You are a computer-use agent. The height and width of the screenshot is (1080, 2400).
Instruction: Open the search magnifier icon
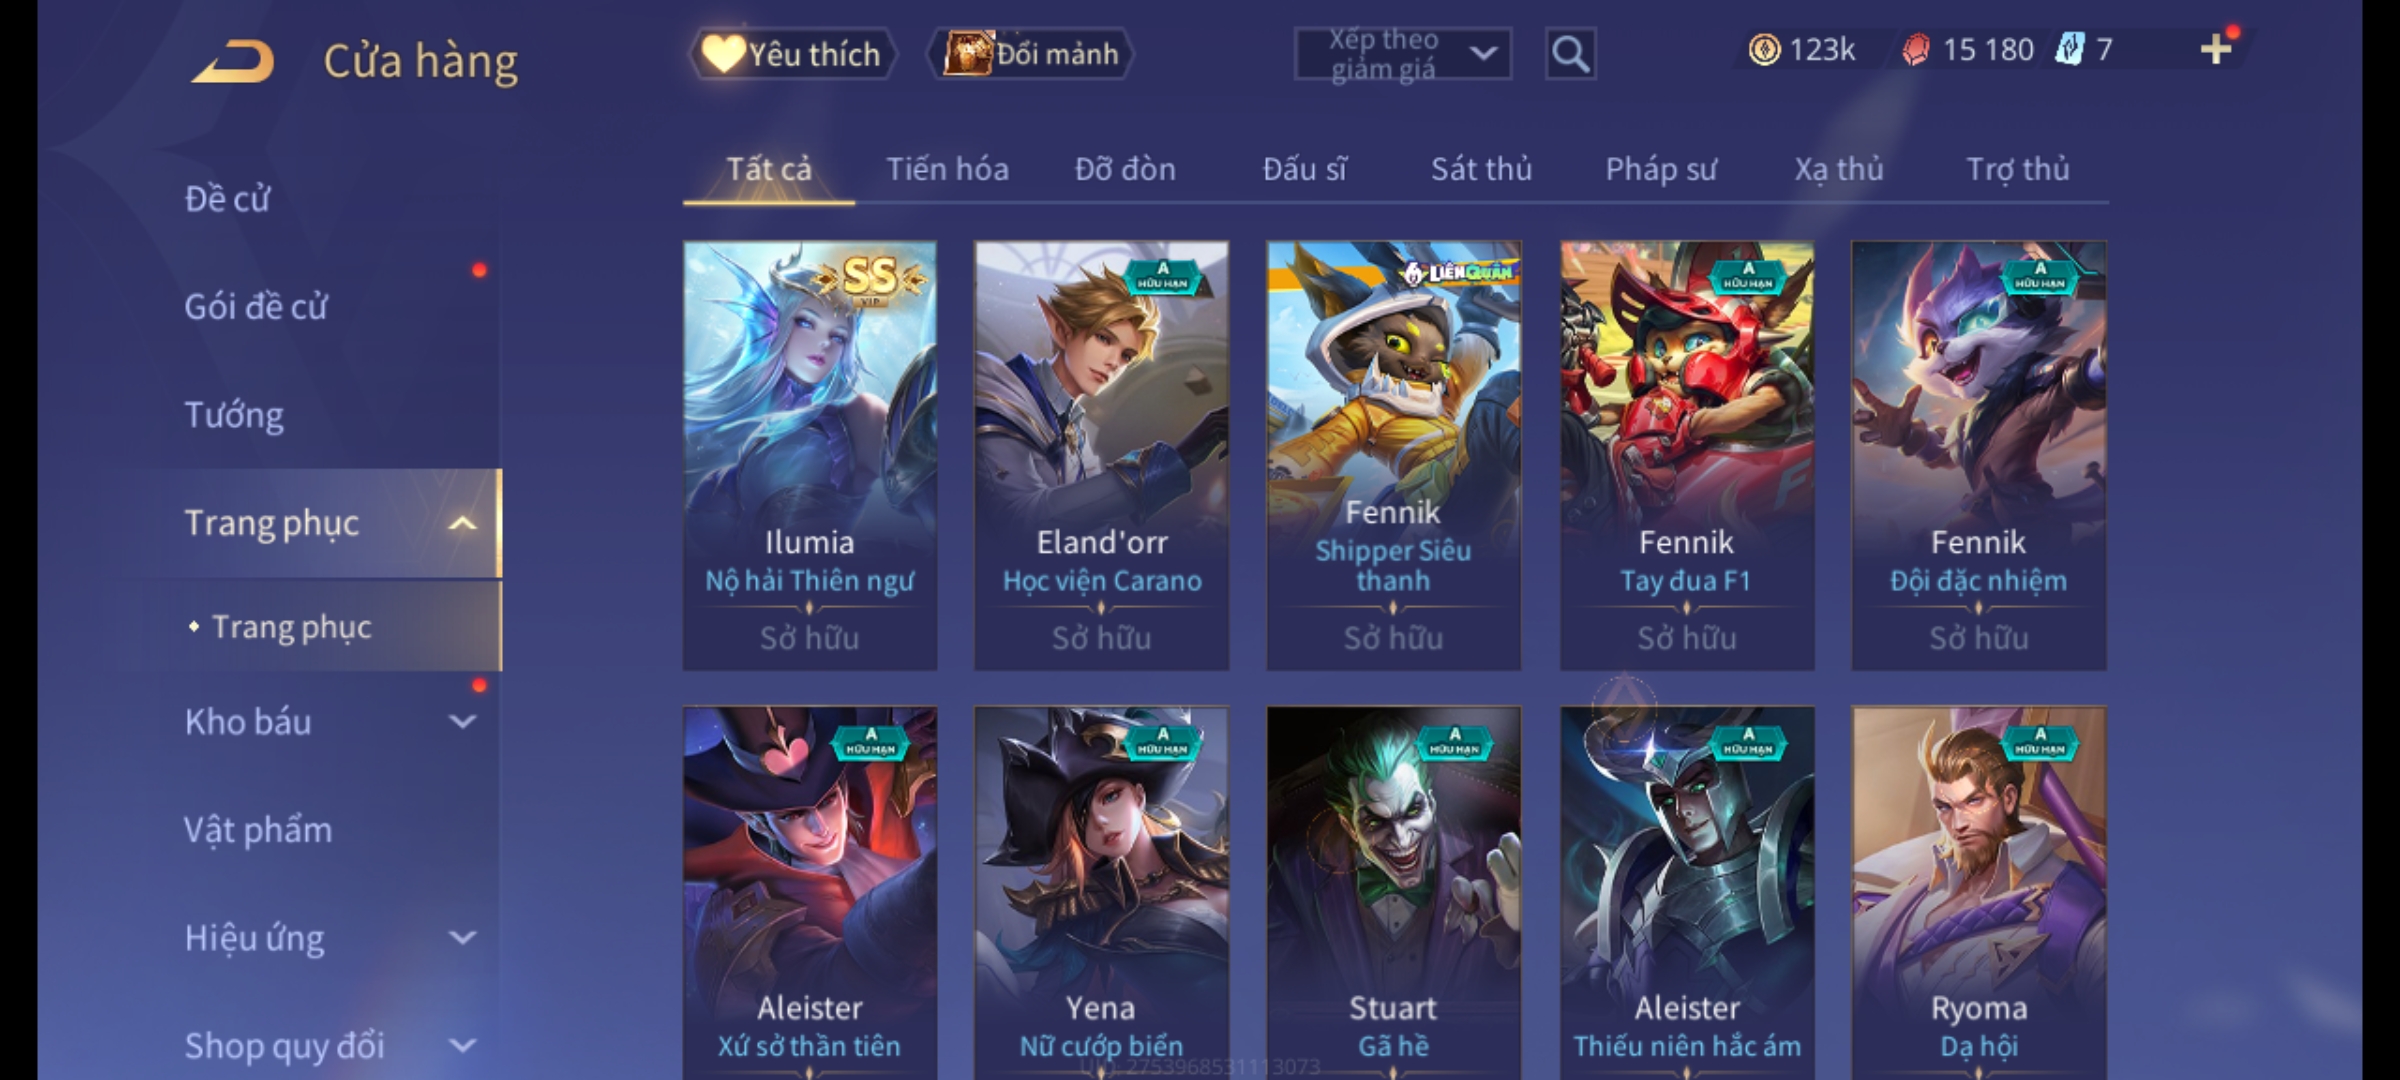tap(1570, 54)
